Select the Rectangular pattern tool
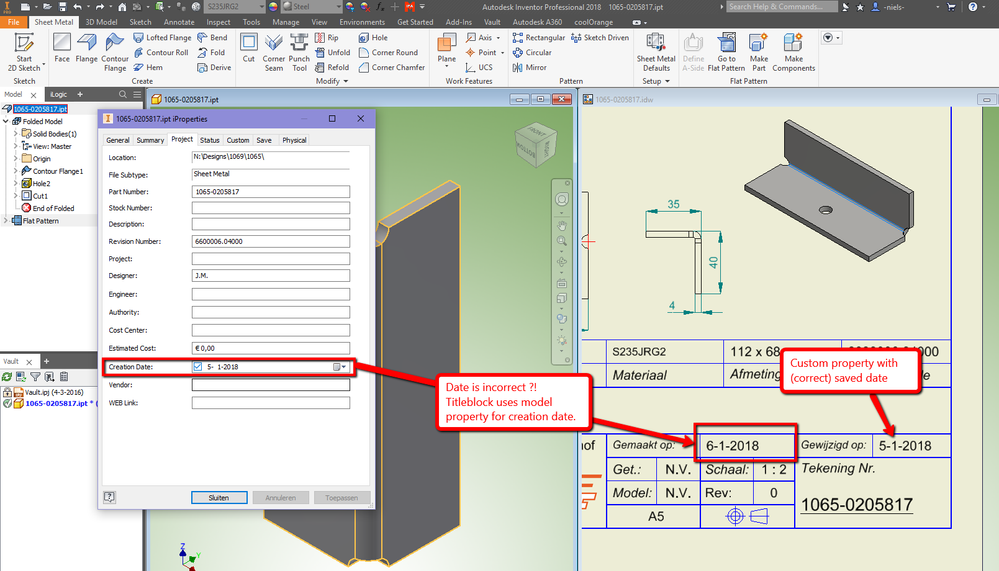The width and height of the screenshot is (999, 571). click(538, 38)
